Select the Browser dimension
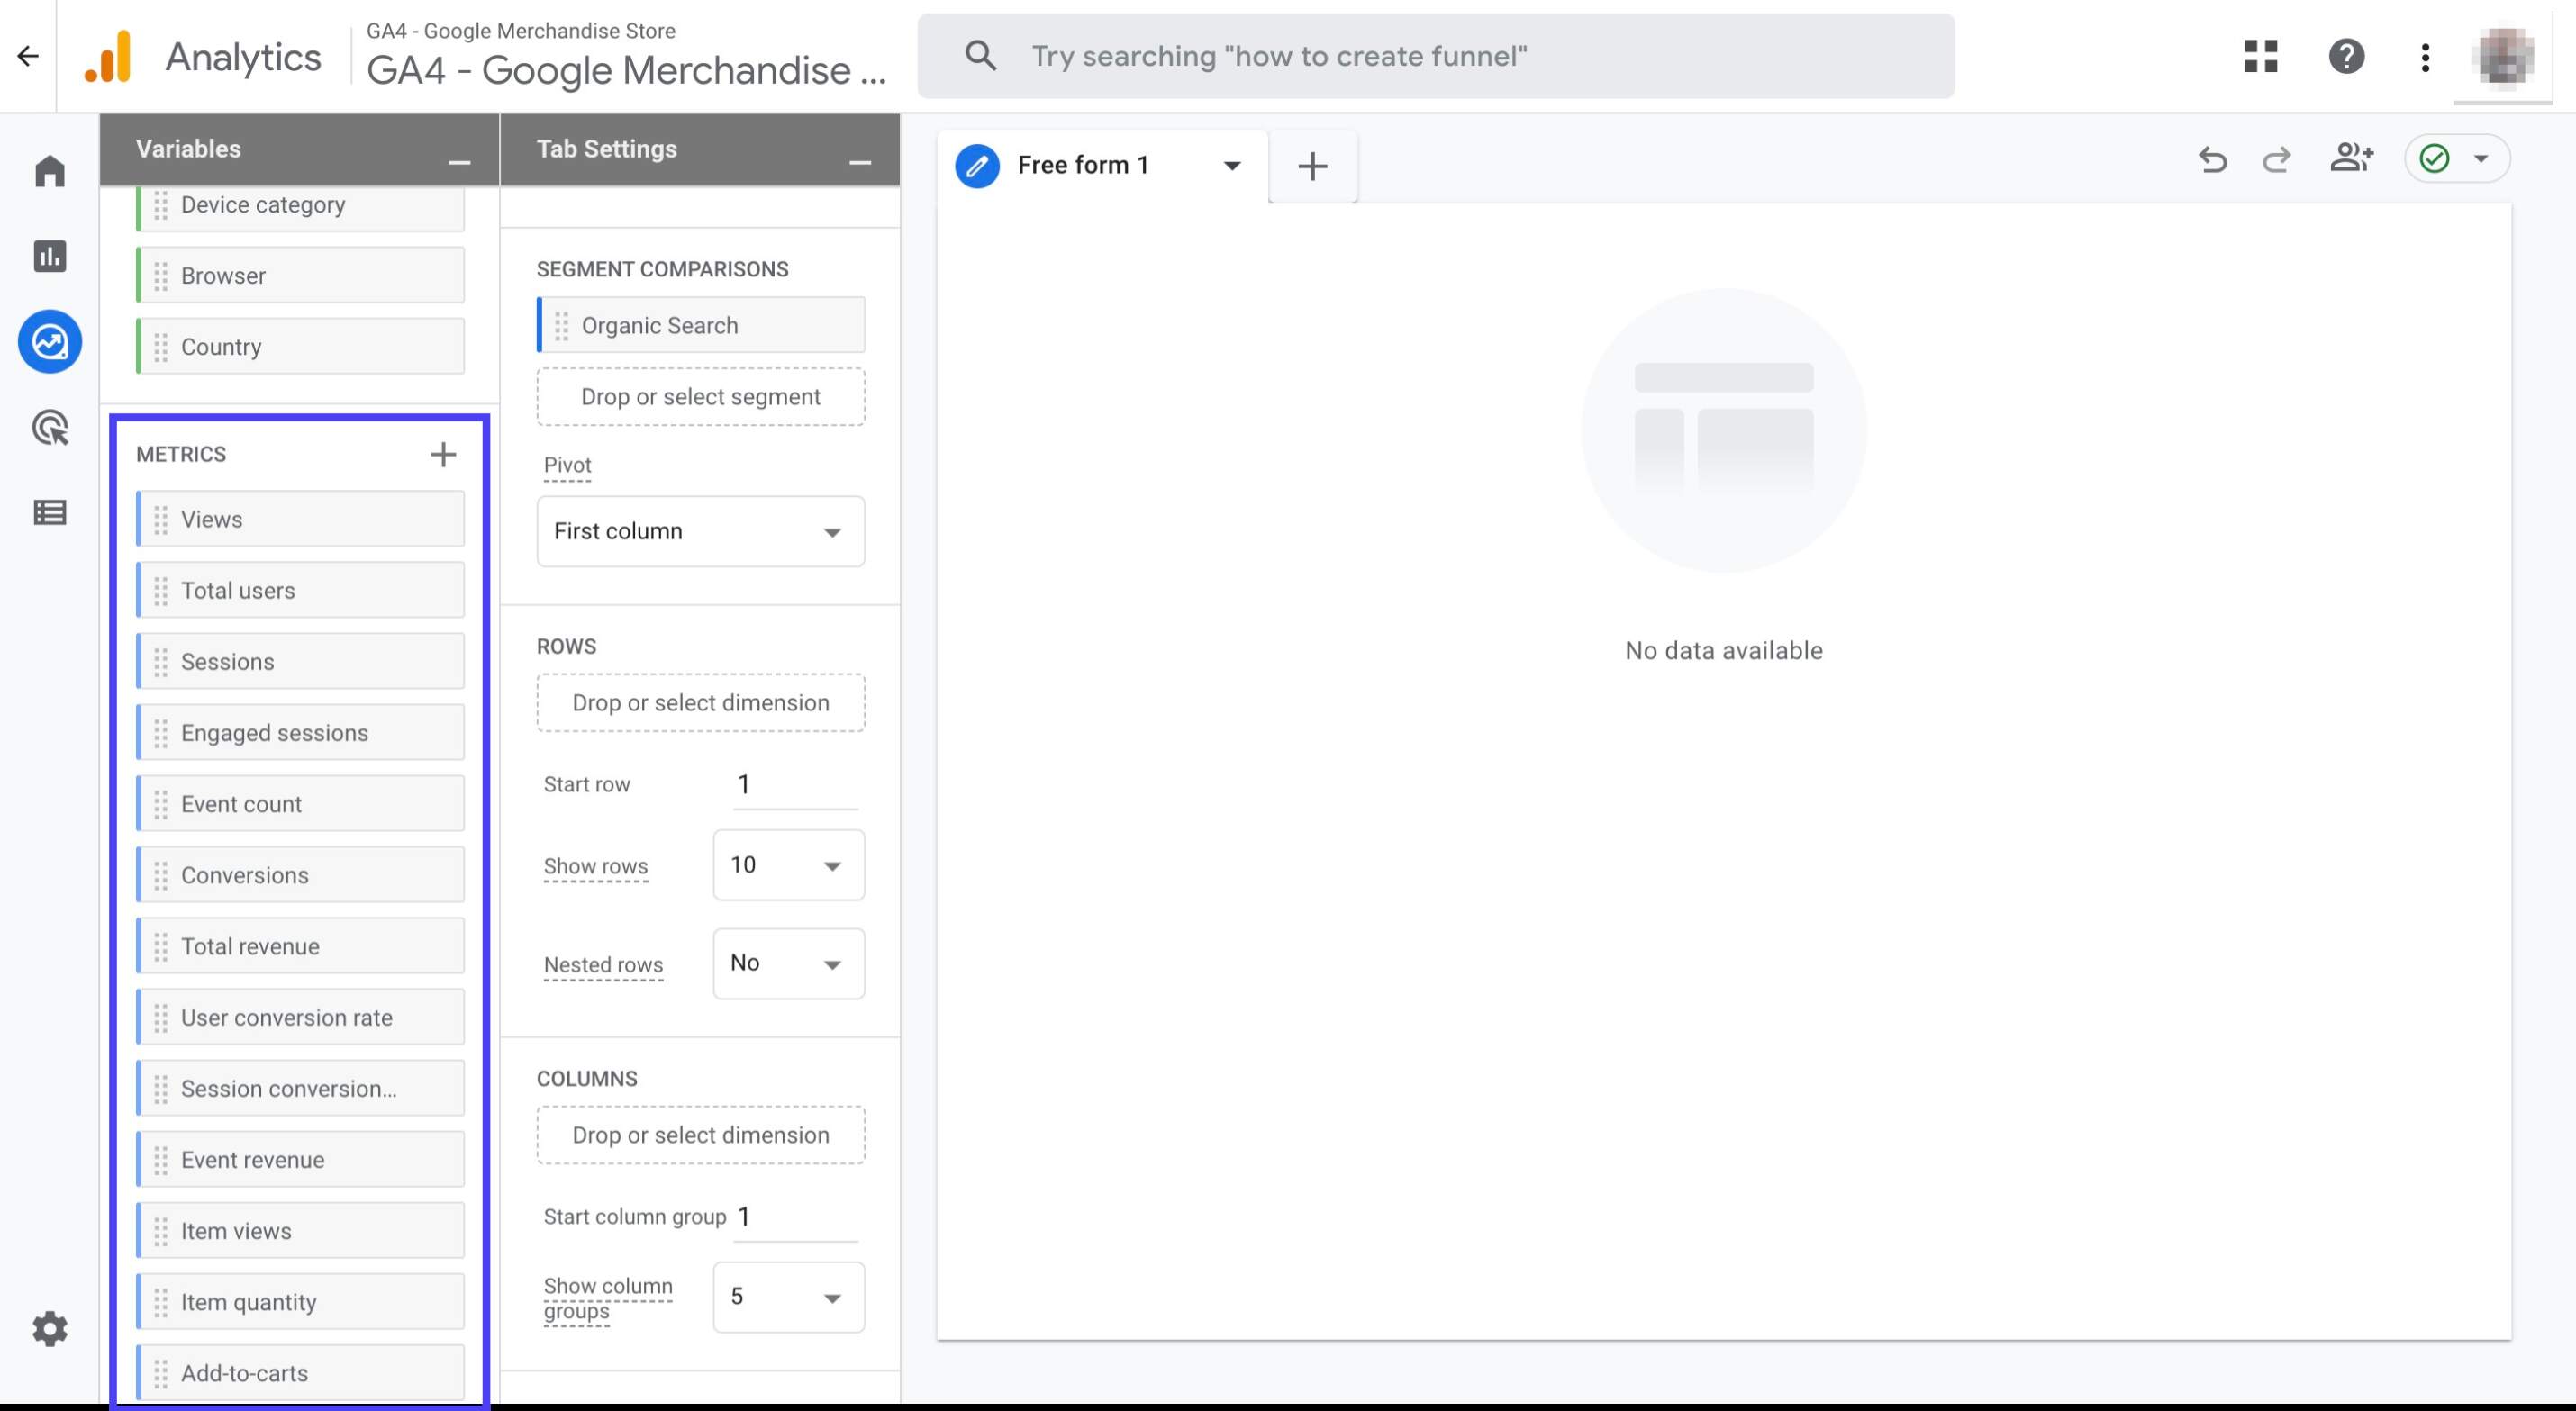This screenshot has width=2576, height=1411. pyautogui.click(x=300, y=275)
